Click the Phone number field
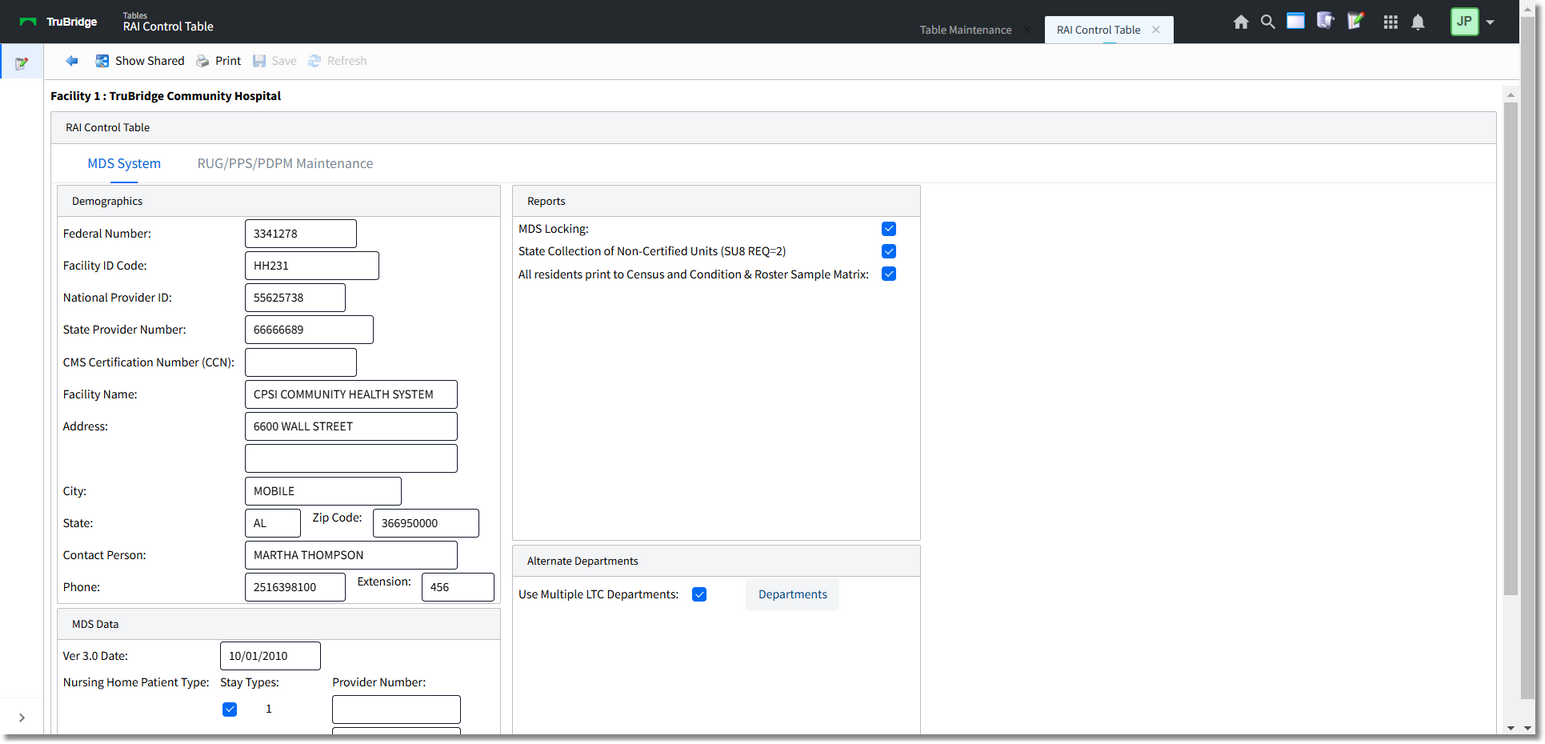This screenshot has width=1545, height=744. click(x=295, y=587)
